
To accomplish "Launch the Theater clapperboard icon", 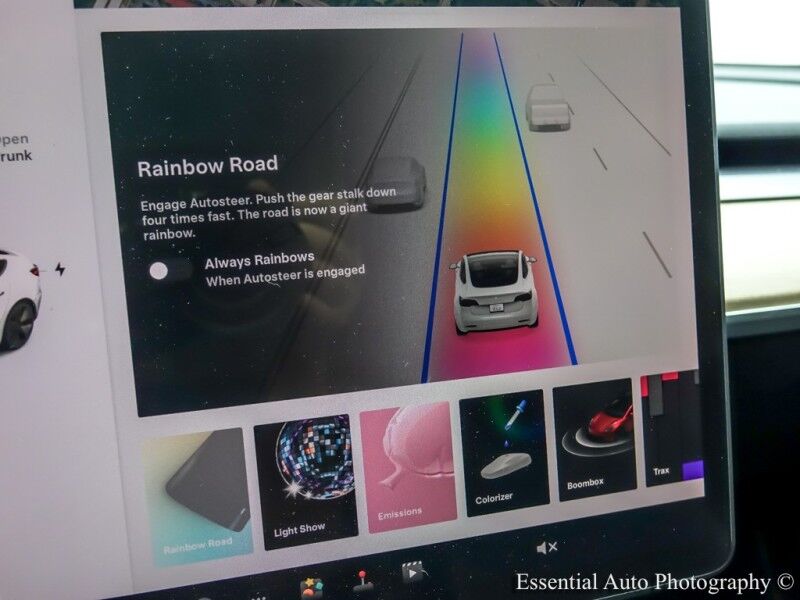I will [x=412, y=573].
